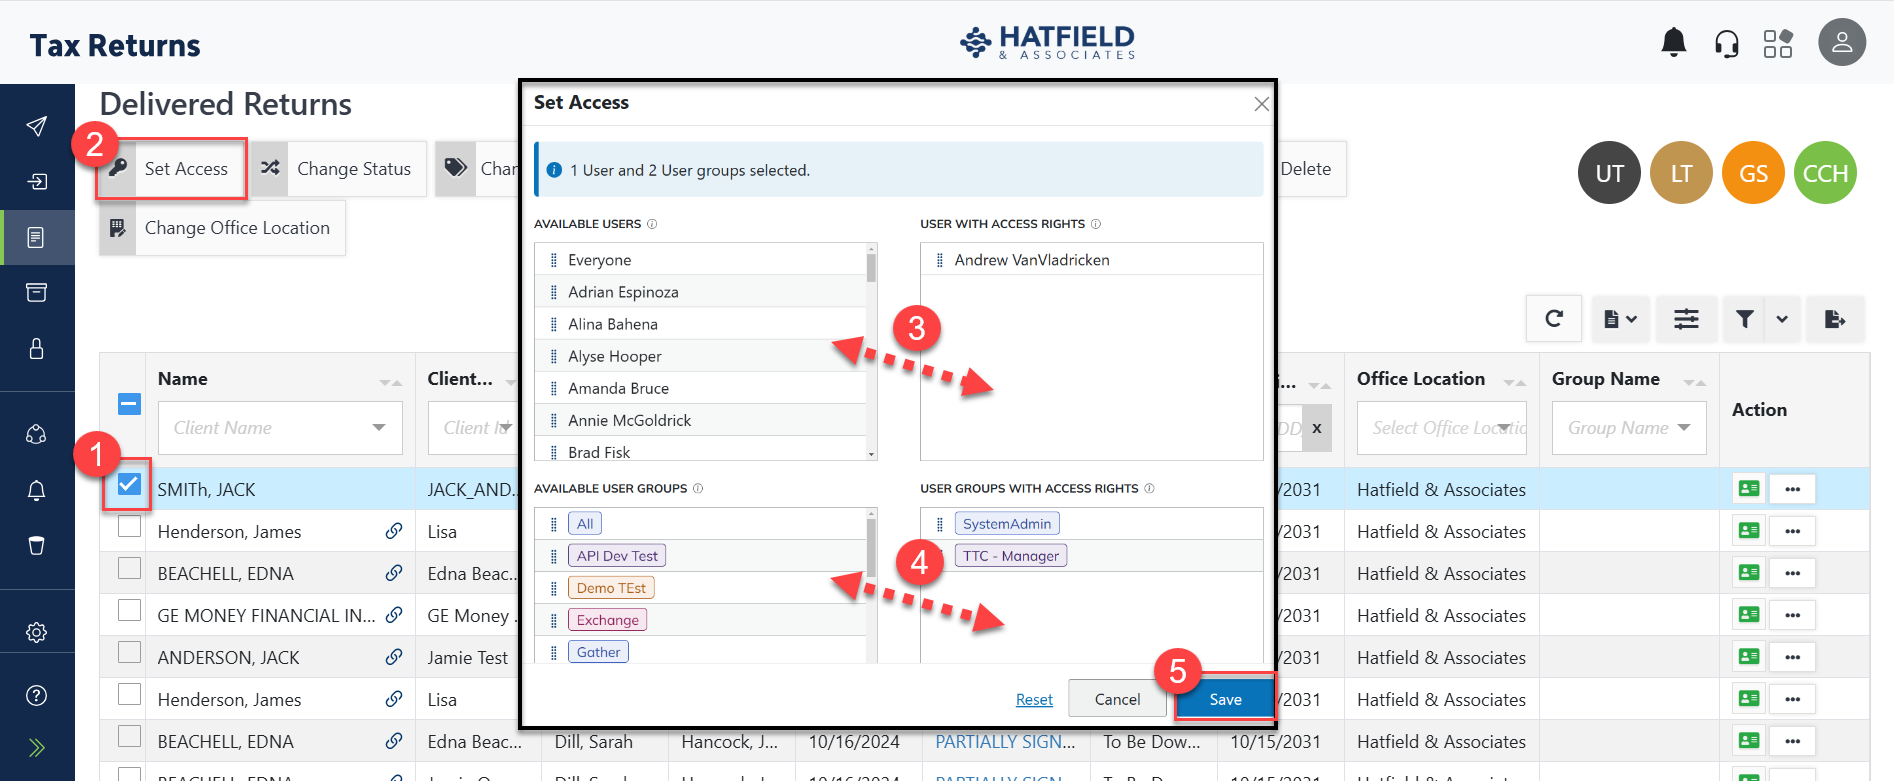Screen dimensions: 1894x781
Task: Click the notification bell in the header
Action: click(1673, 43)
